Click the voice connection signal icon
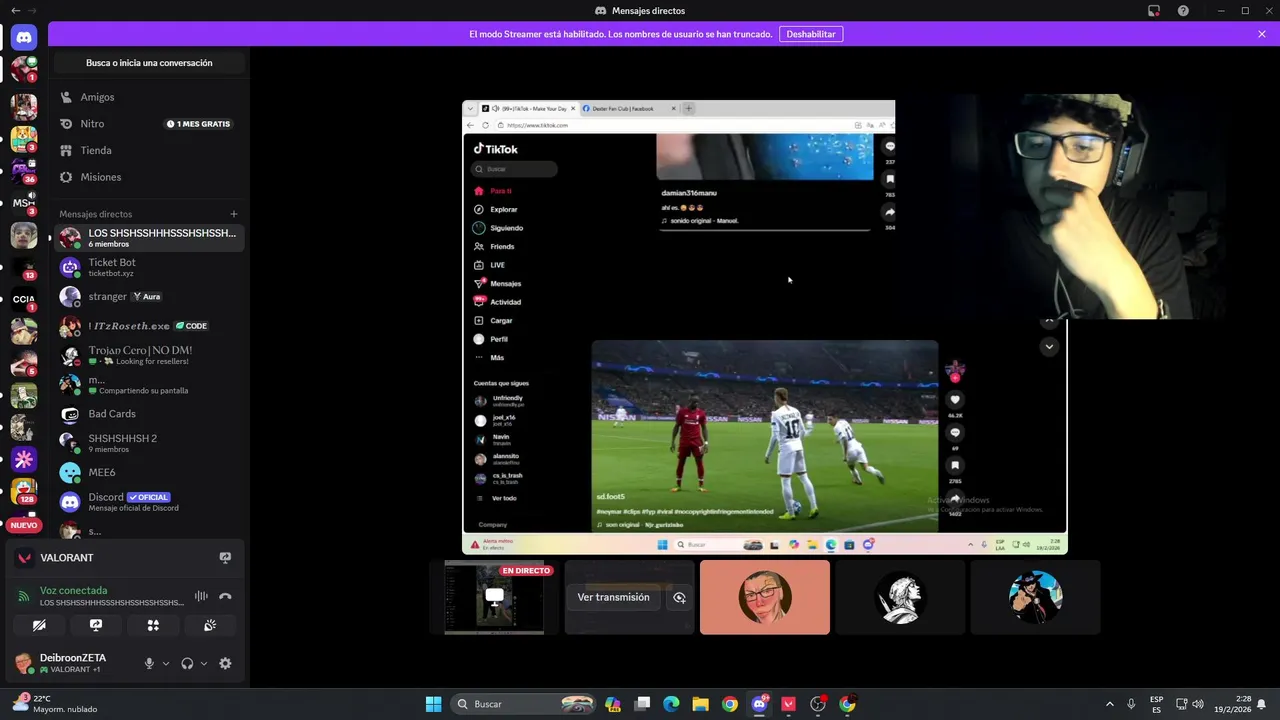This screenshot has width=1280, height=720. coord(24,596)
